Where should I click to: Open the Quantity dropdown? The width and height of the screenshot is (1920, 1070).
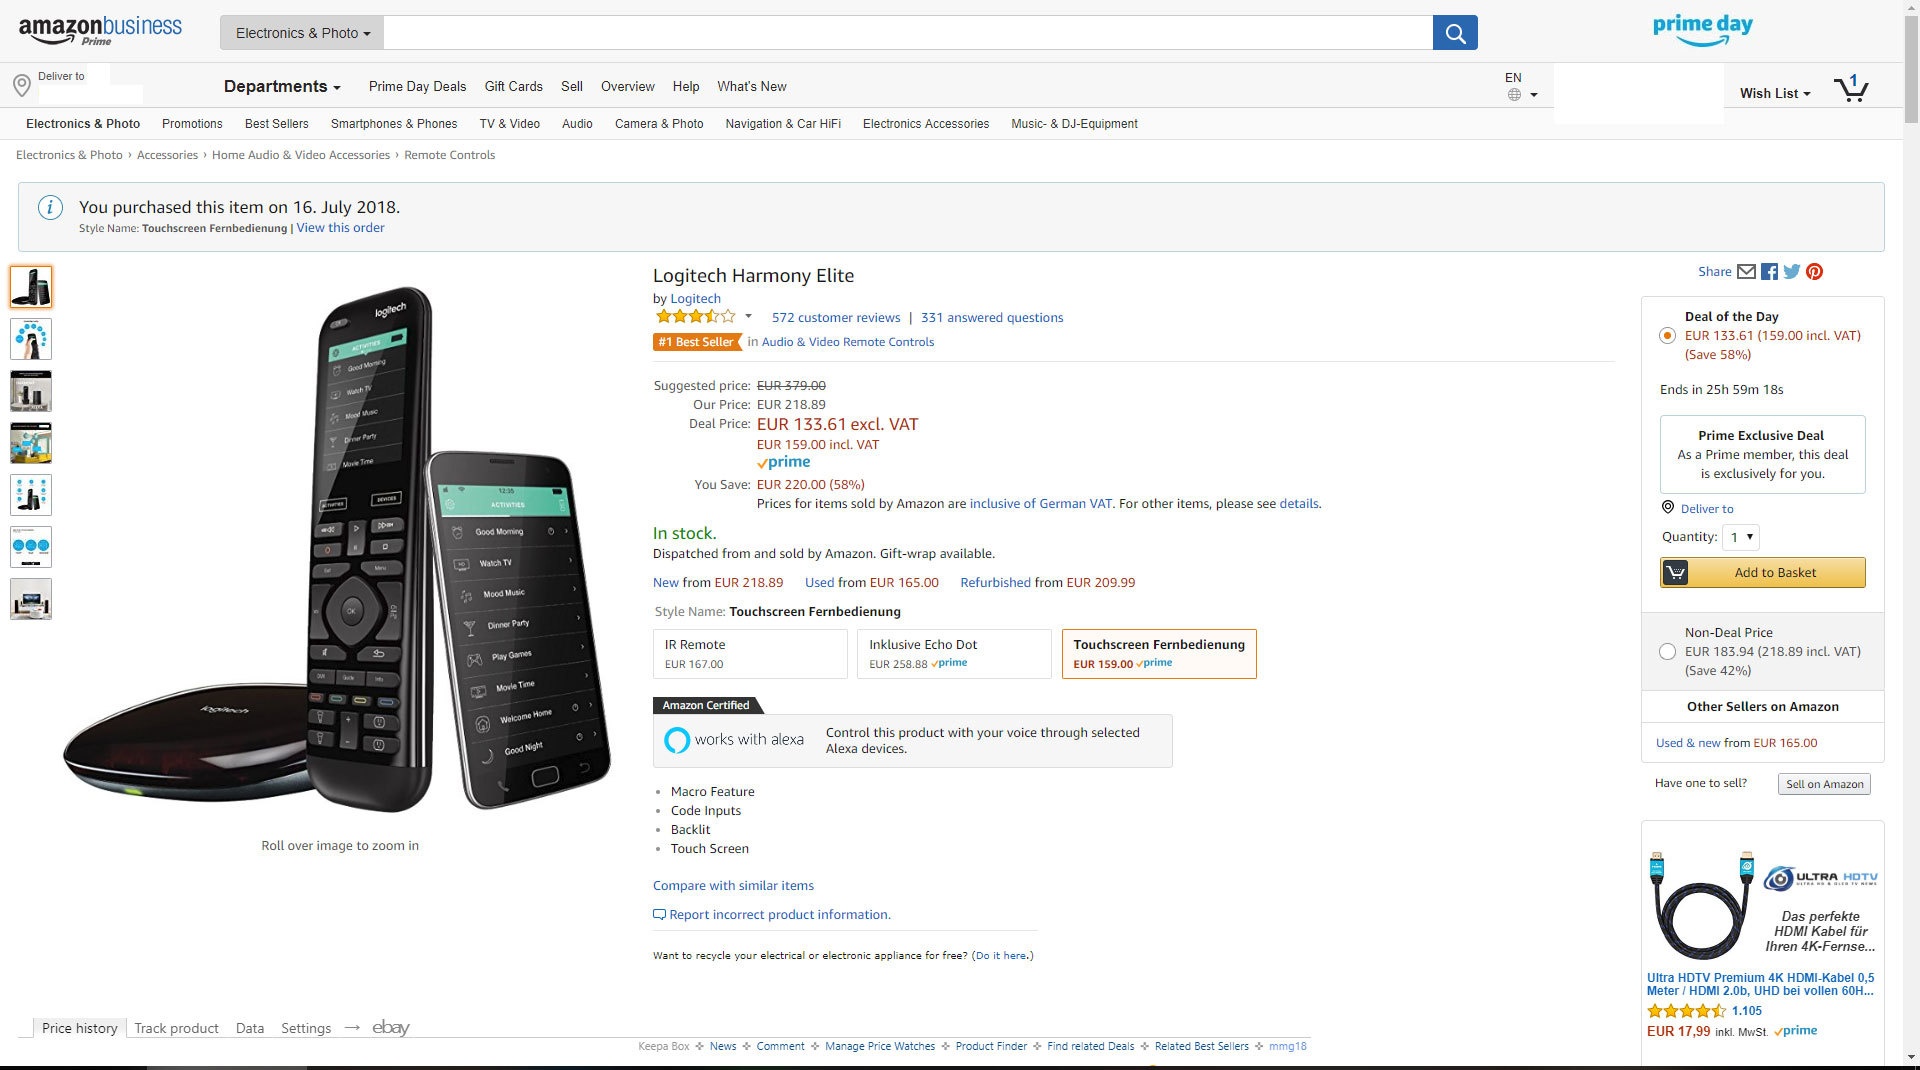click(x=1741, y=537)
